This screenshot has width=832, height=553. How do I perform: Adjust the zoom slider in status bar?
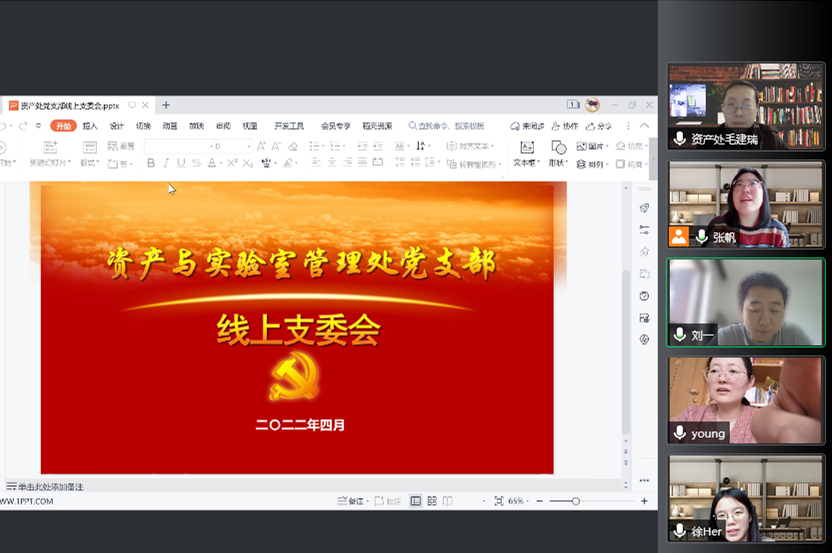577,501
